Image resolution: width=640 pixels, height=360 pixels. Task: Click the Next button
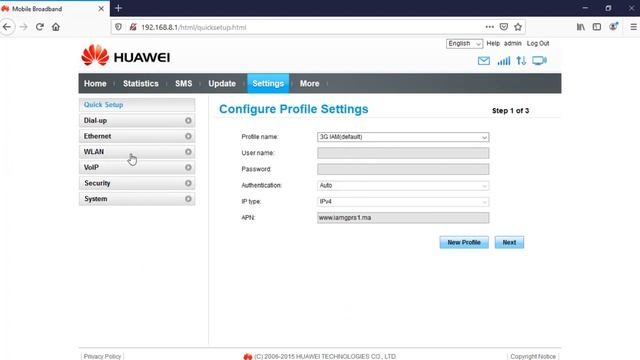[x=509, y=242]
